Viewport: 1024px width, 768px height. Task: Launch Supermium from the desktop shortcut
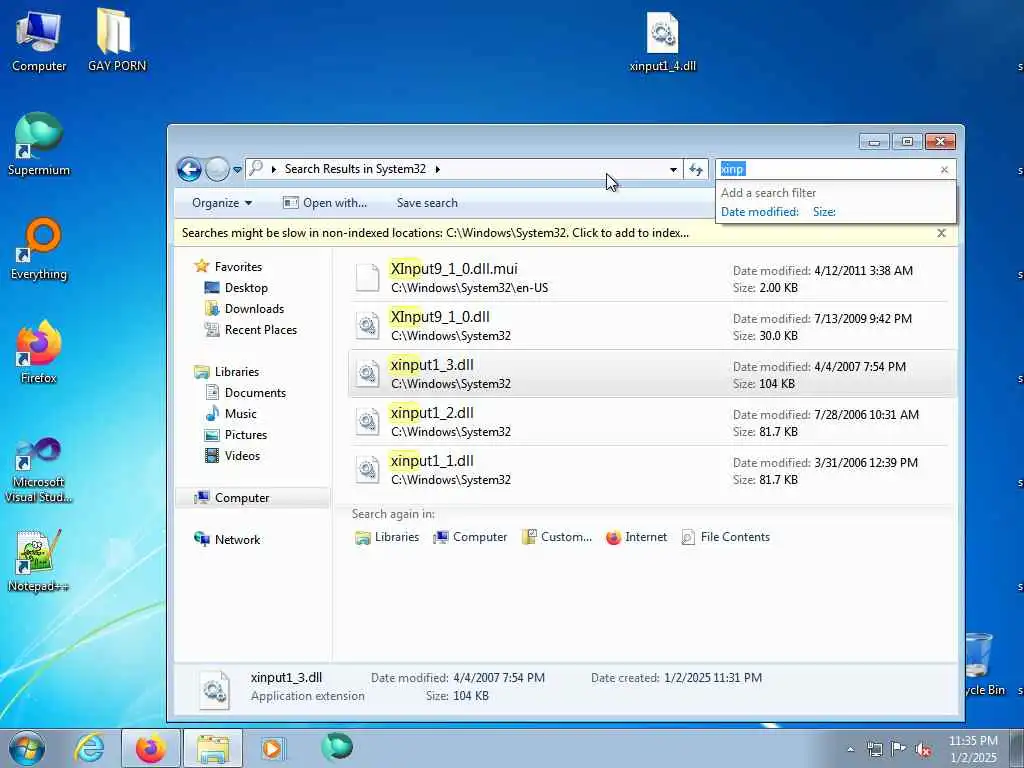(39, 144)
